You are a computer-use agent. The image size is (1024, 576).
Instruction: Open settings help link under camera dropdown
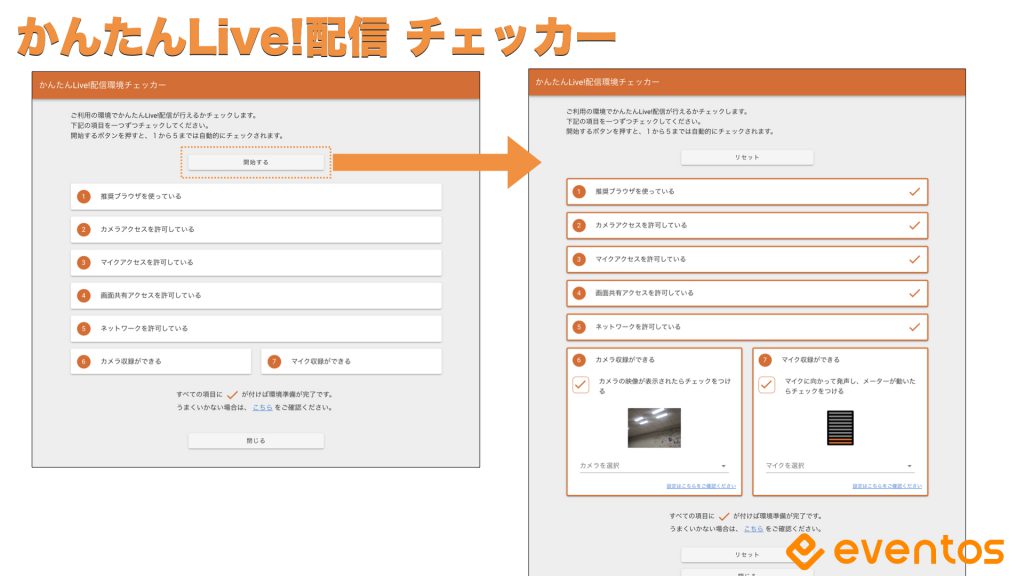(701, 486)
